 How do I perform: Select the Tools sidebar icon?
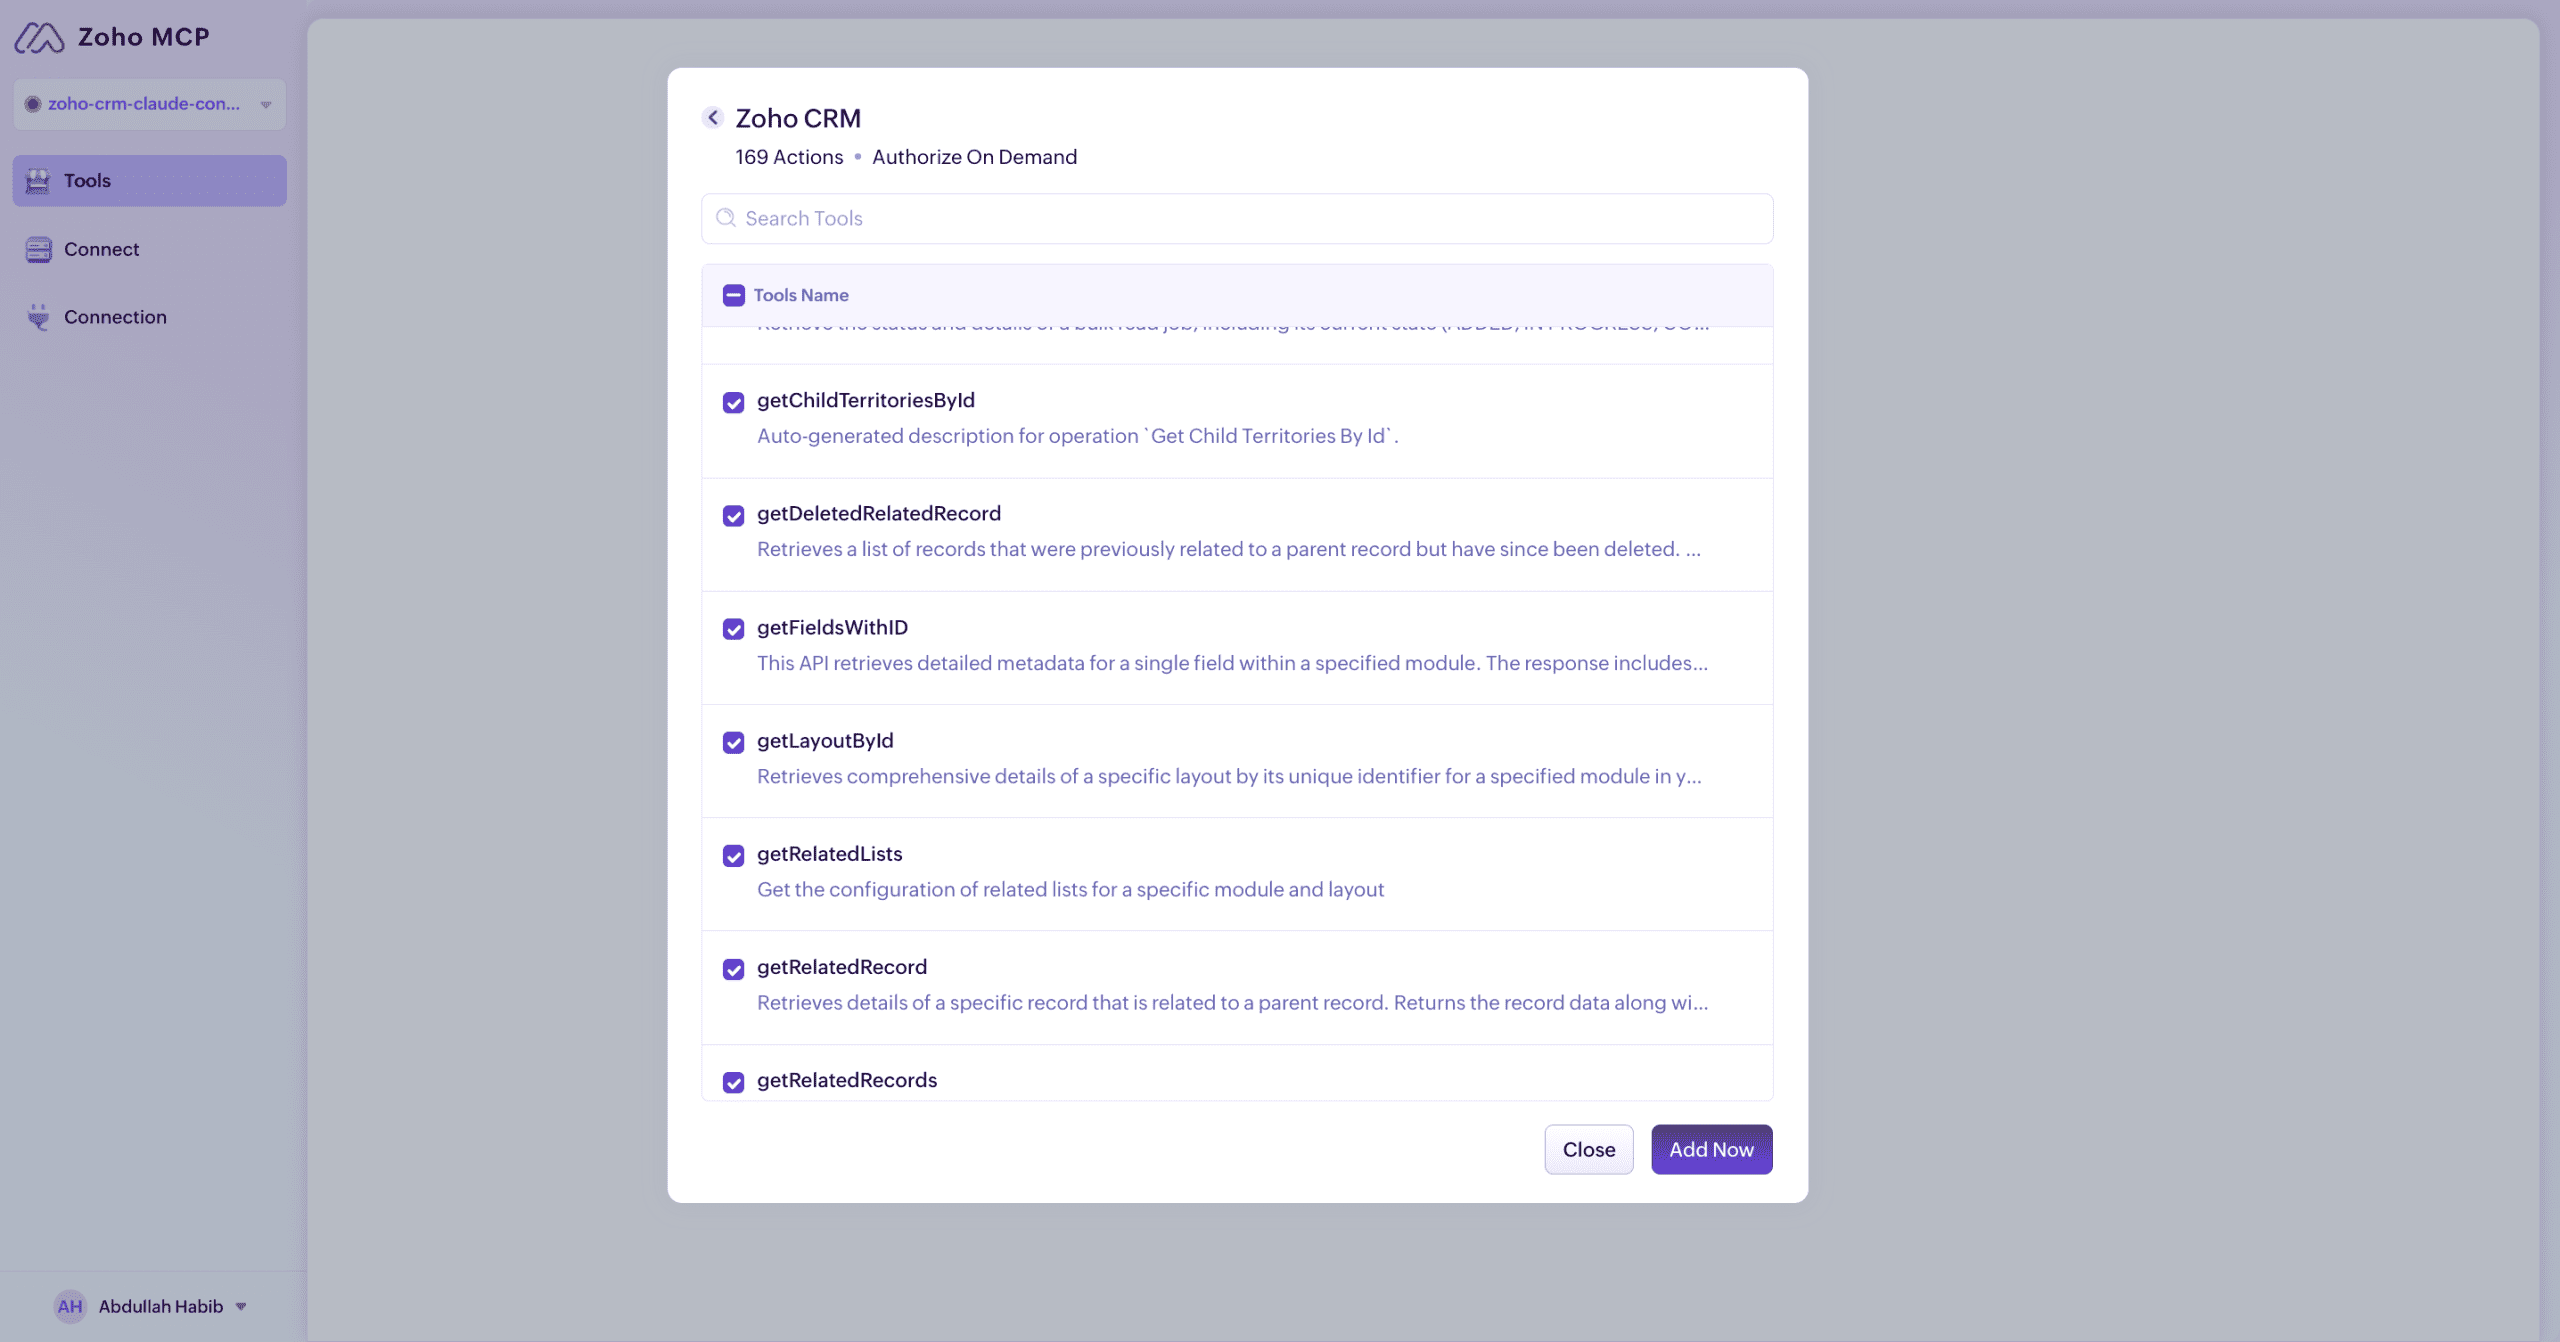38,180
